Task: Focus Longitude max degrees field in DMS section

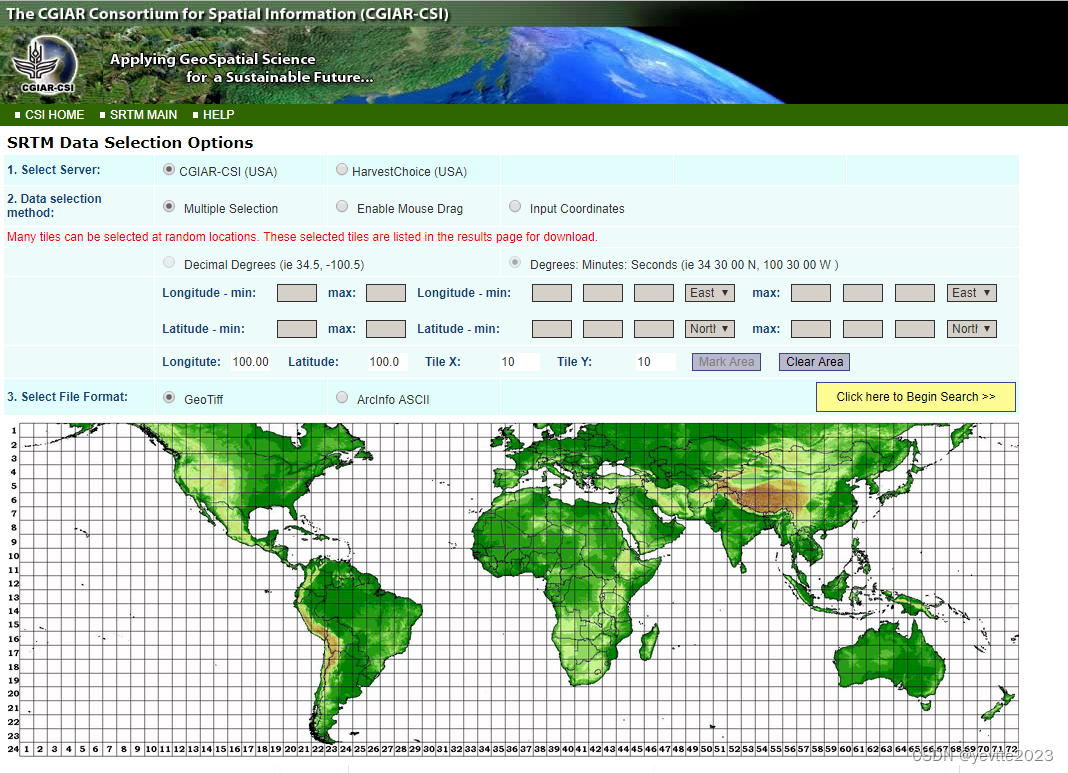Action: point(811,293)
